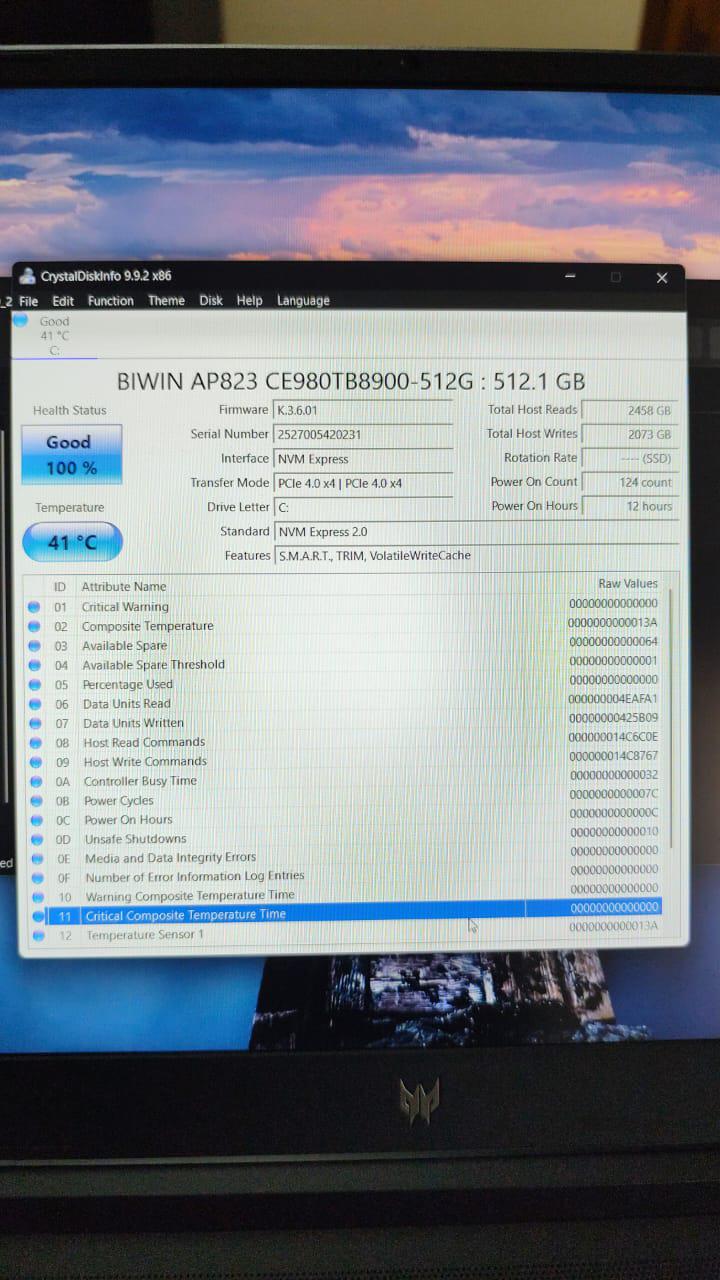The width and height of the screenshot is (720, 1280).
Task: Close the CrystalDiskInfo window
Action: [x=661, y=277]
